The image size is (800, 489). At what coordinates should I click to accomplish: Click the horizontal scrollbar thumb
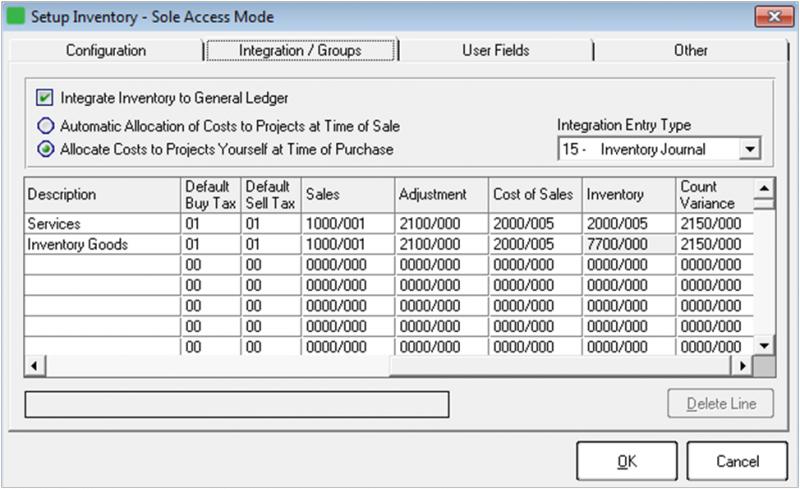(x=210, y=366)
